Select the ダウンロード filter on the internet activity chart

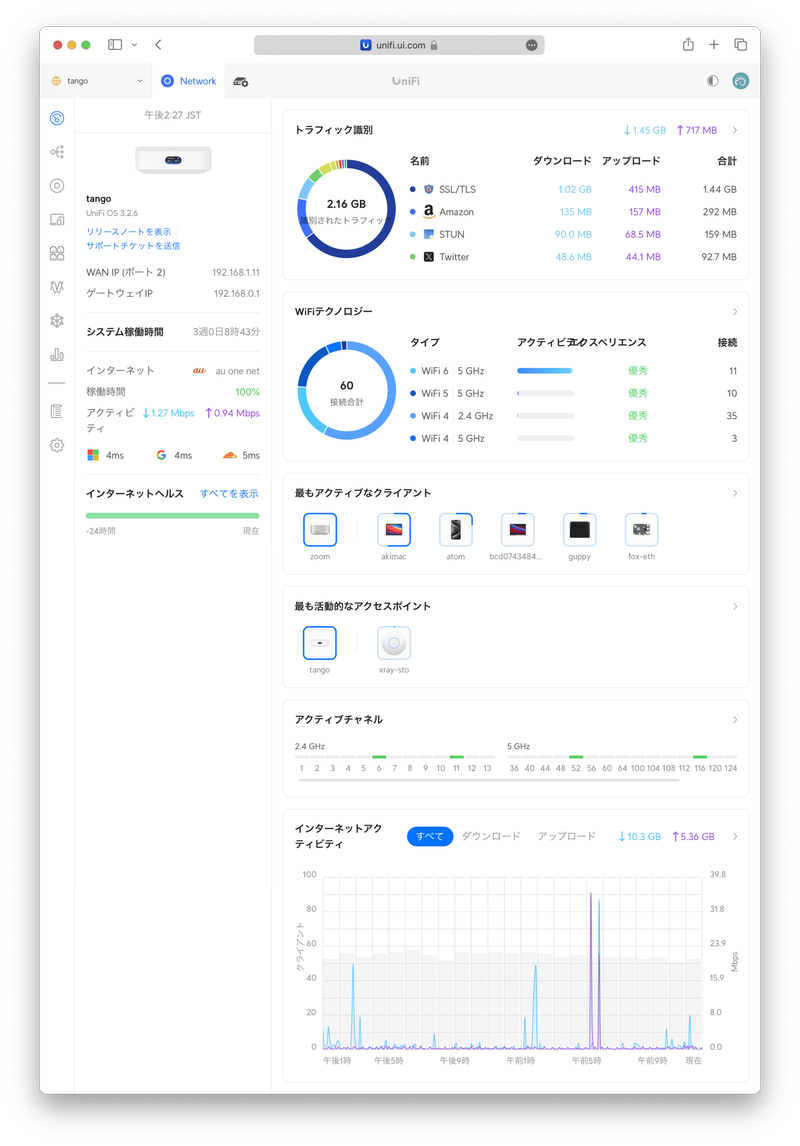tap(490, 836)
